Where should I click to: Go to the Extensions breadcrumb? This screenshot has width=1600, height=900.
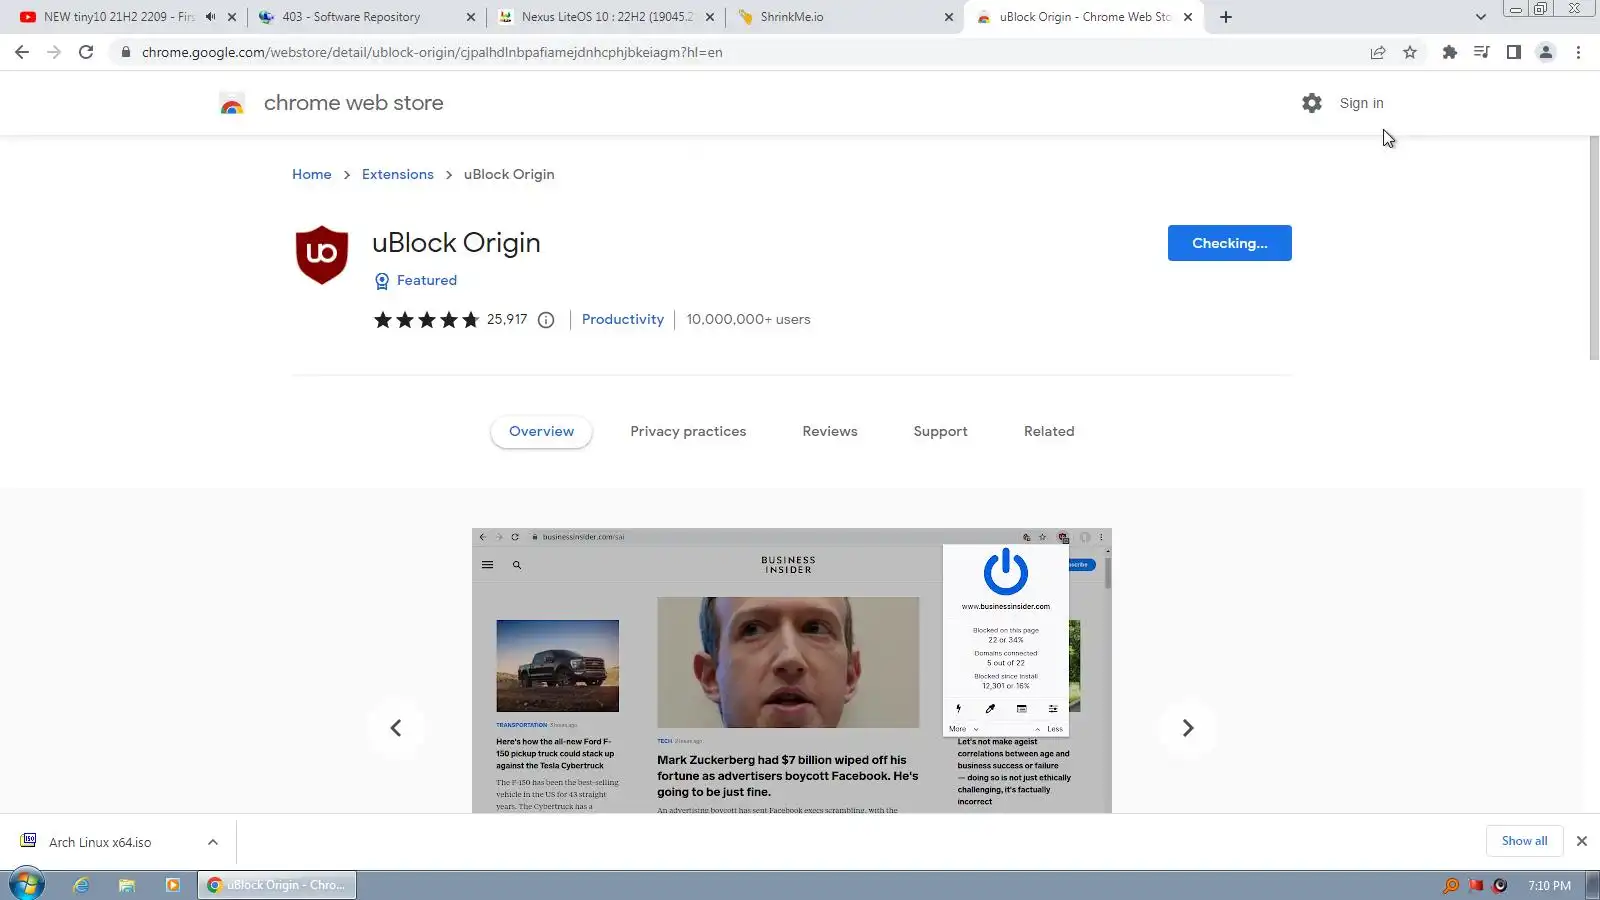(x=398, y=175)
